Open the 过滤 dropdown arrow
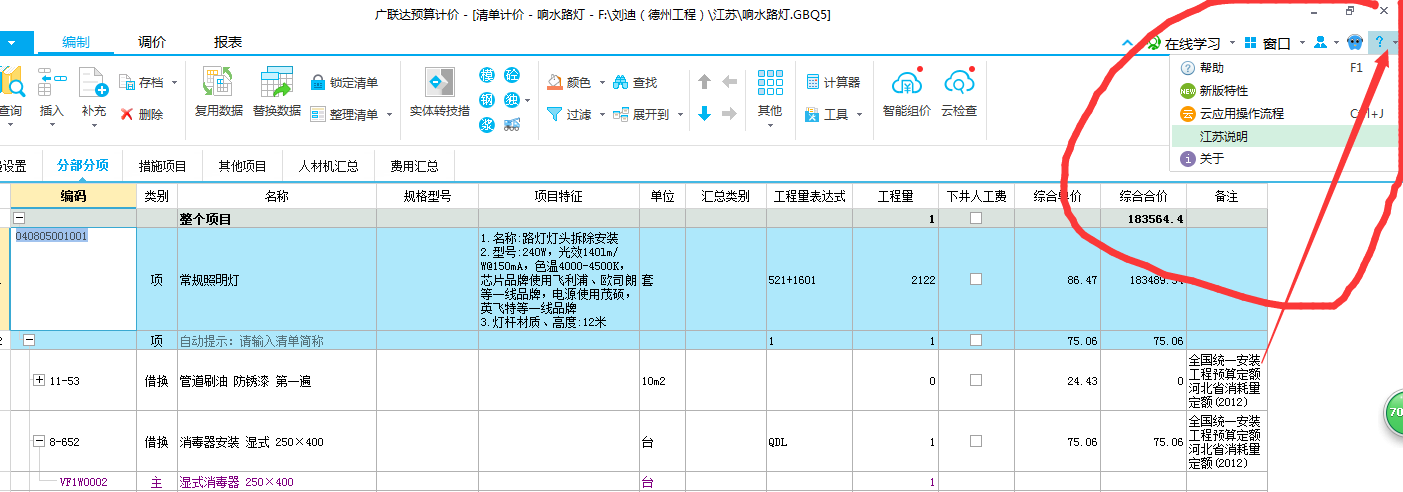The image size is (1403, 492). 602,115
